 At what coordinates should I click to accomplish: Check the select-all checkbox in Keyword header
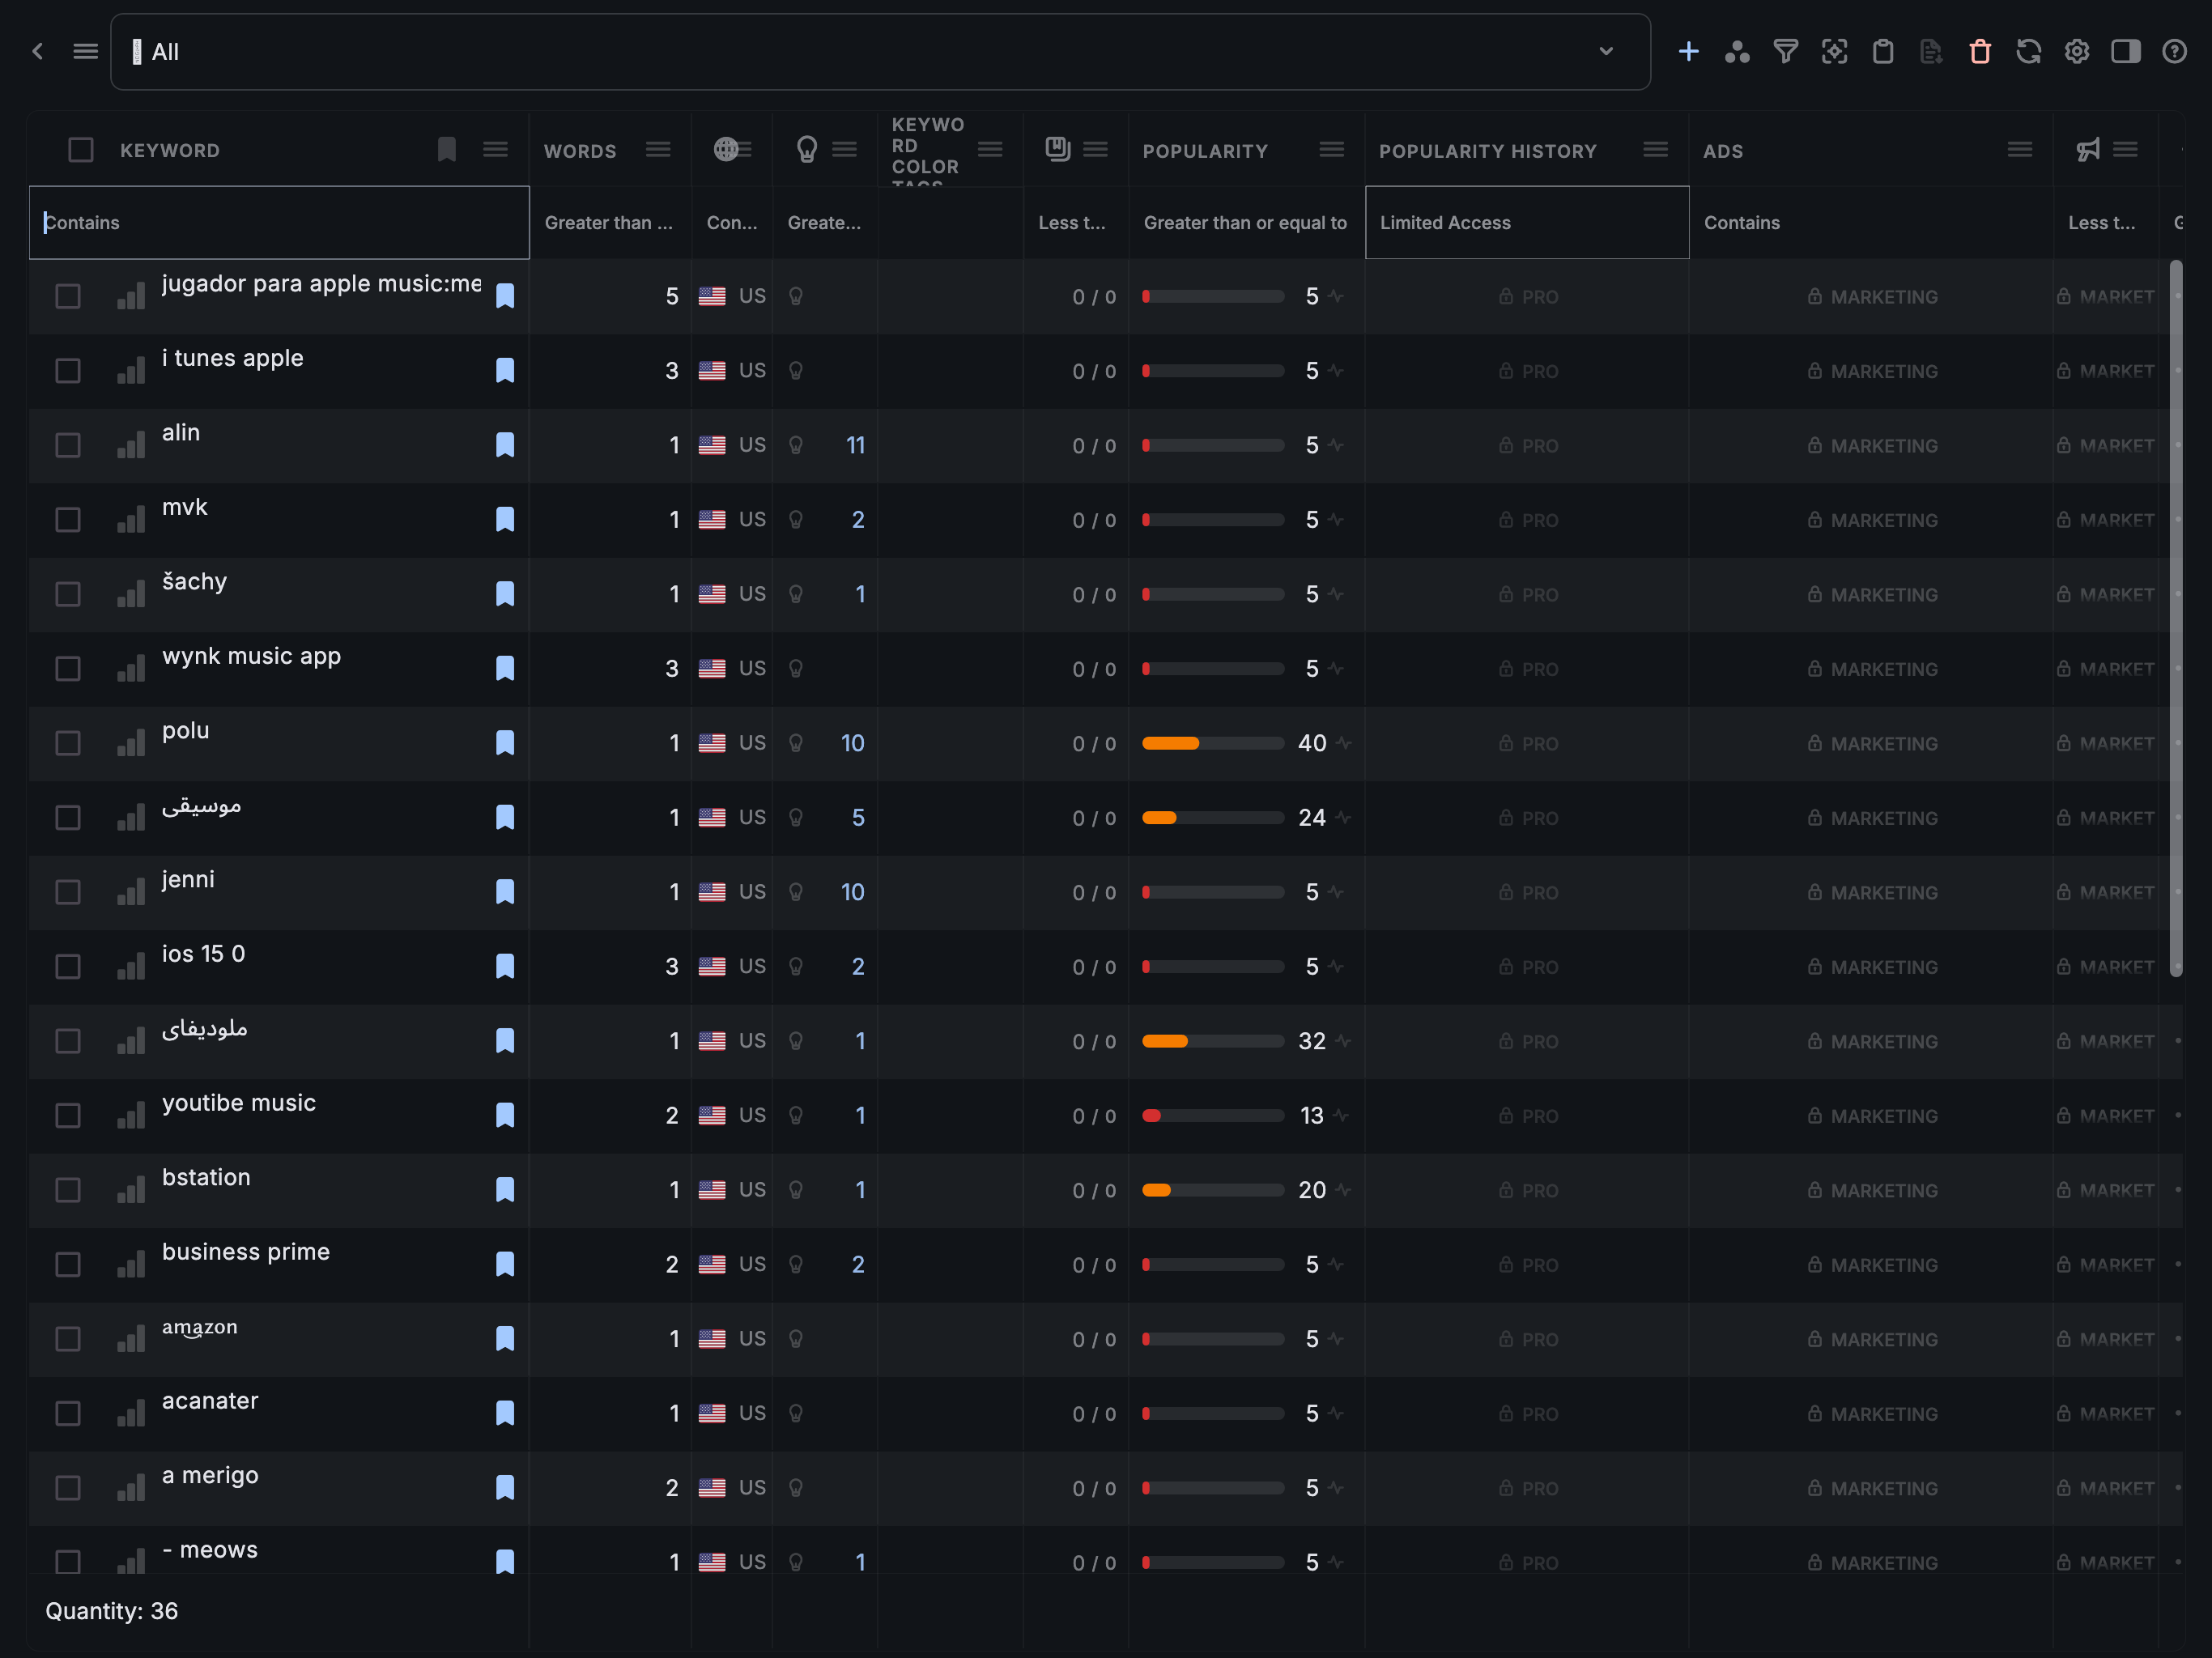pyautogui.click(x=81, y=150)
